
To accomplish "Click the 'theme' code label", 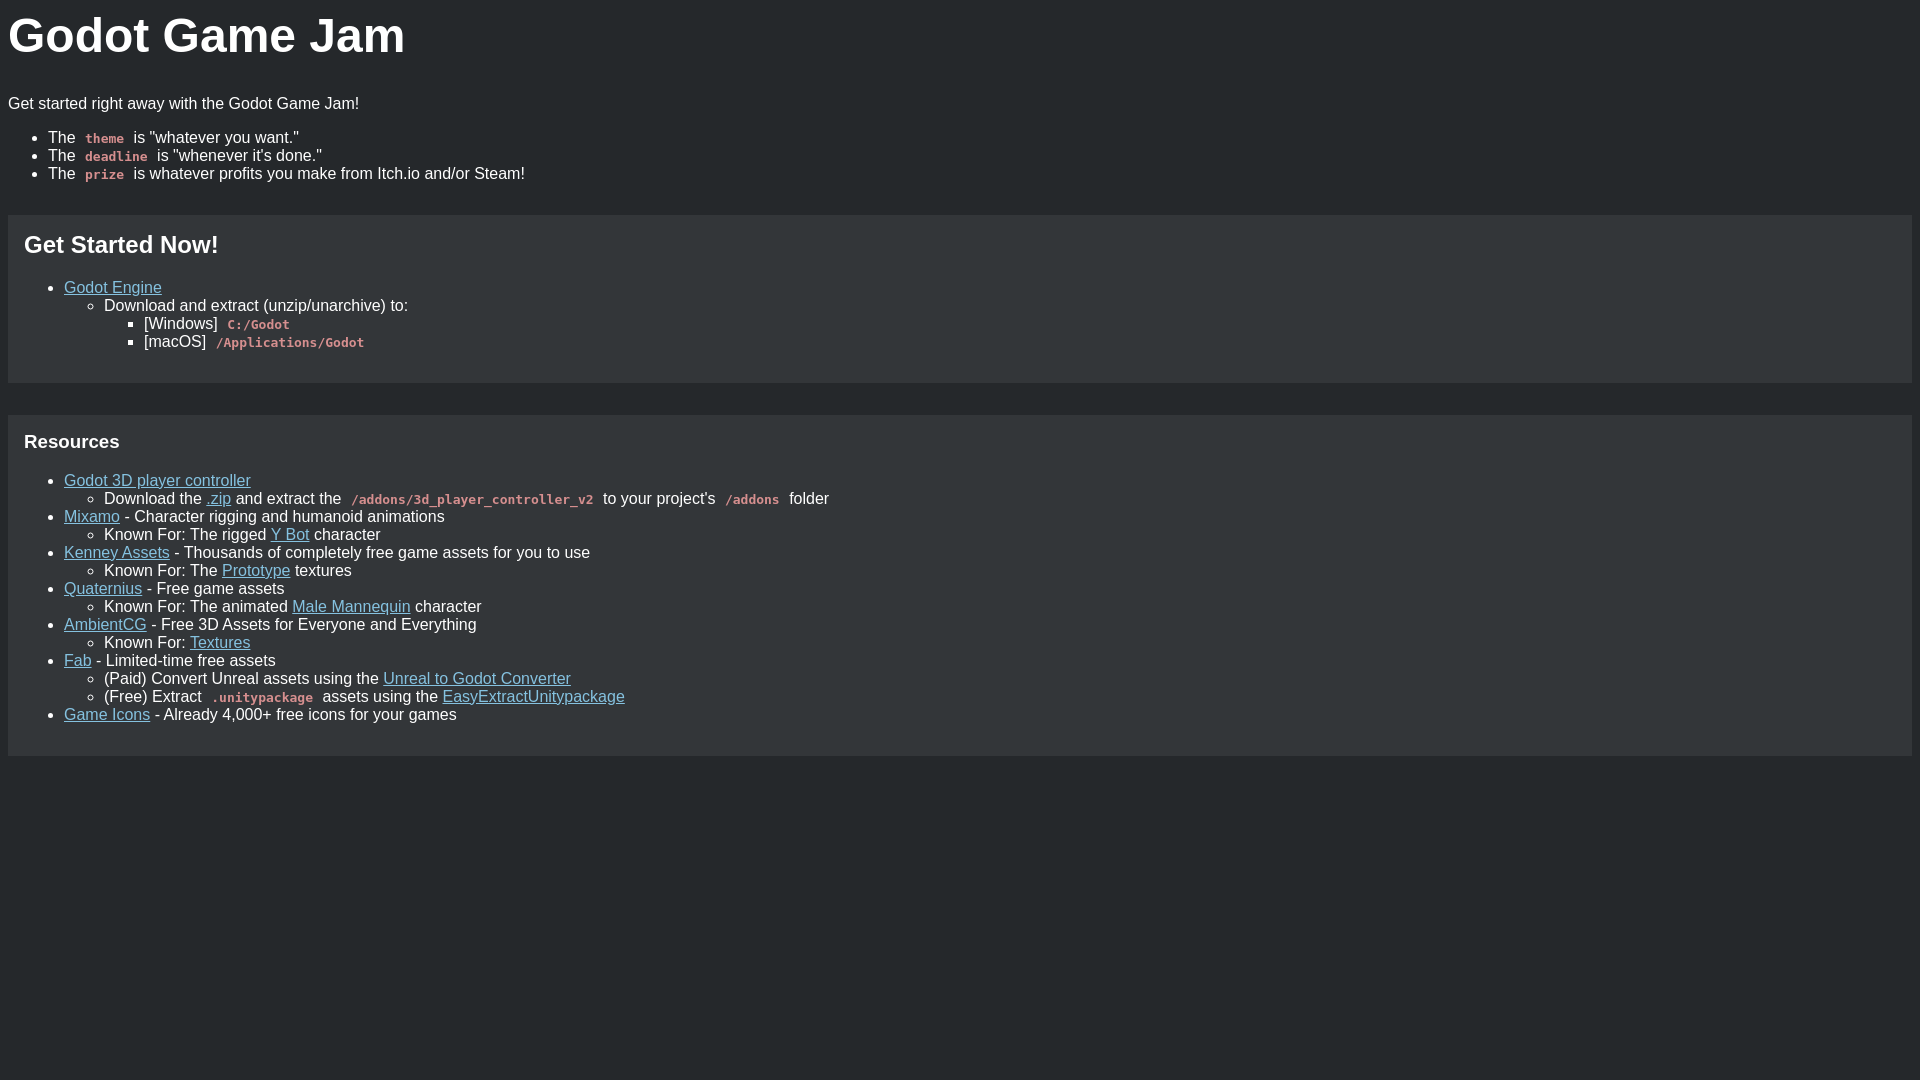I will point(104,139).
